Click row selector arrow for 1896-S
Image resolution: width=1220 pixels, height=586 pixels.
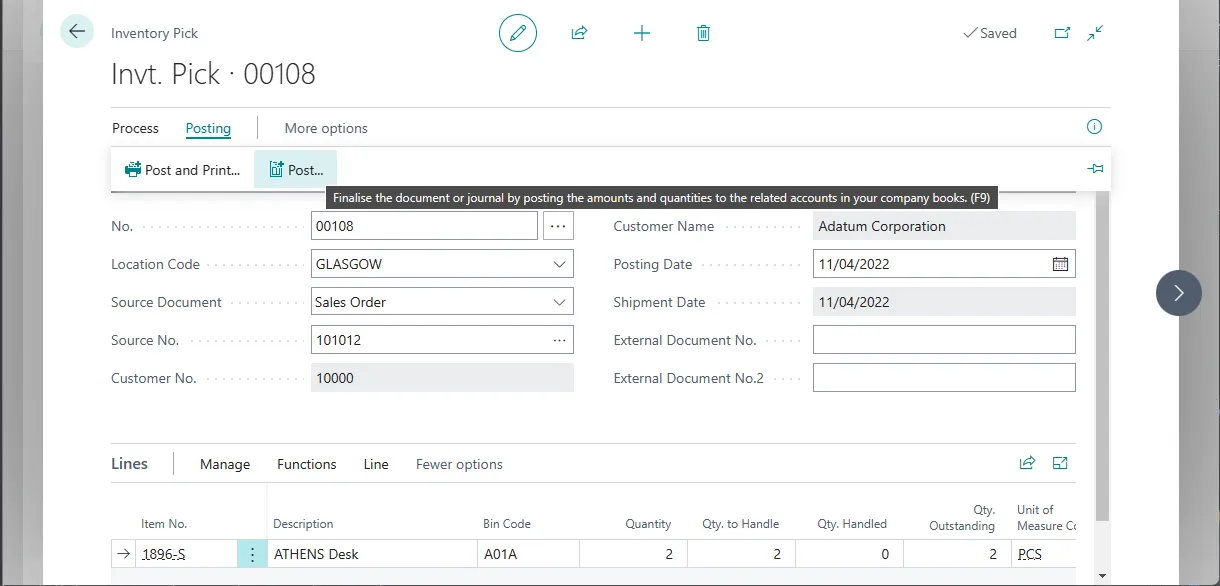click(x=123, y=554)
